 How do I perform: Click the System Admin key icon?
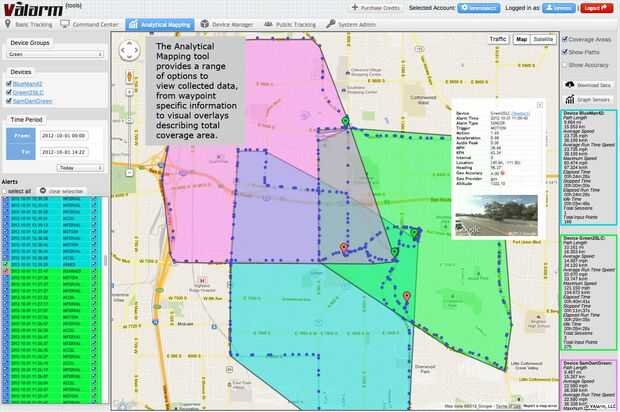click(x=331, y=24)
